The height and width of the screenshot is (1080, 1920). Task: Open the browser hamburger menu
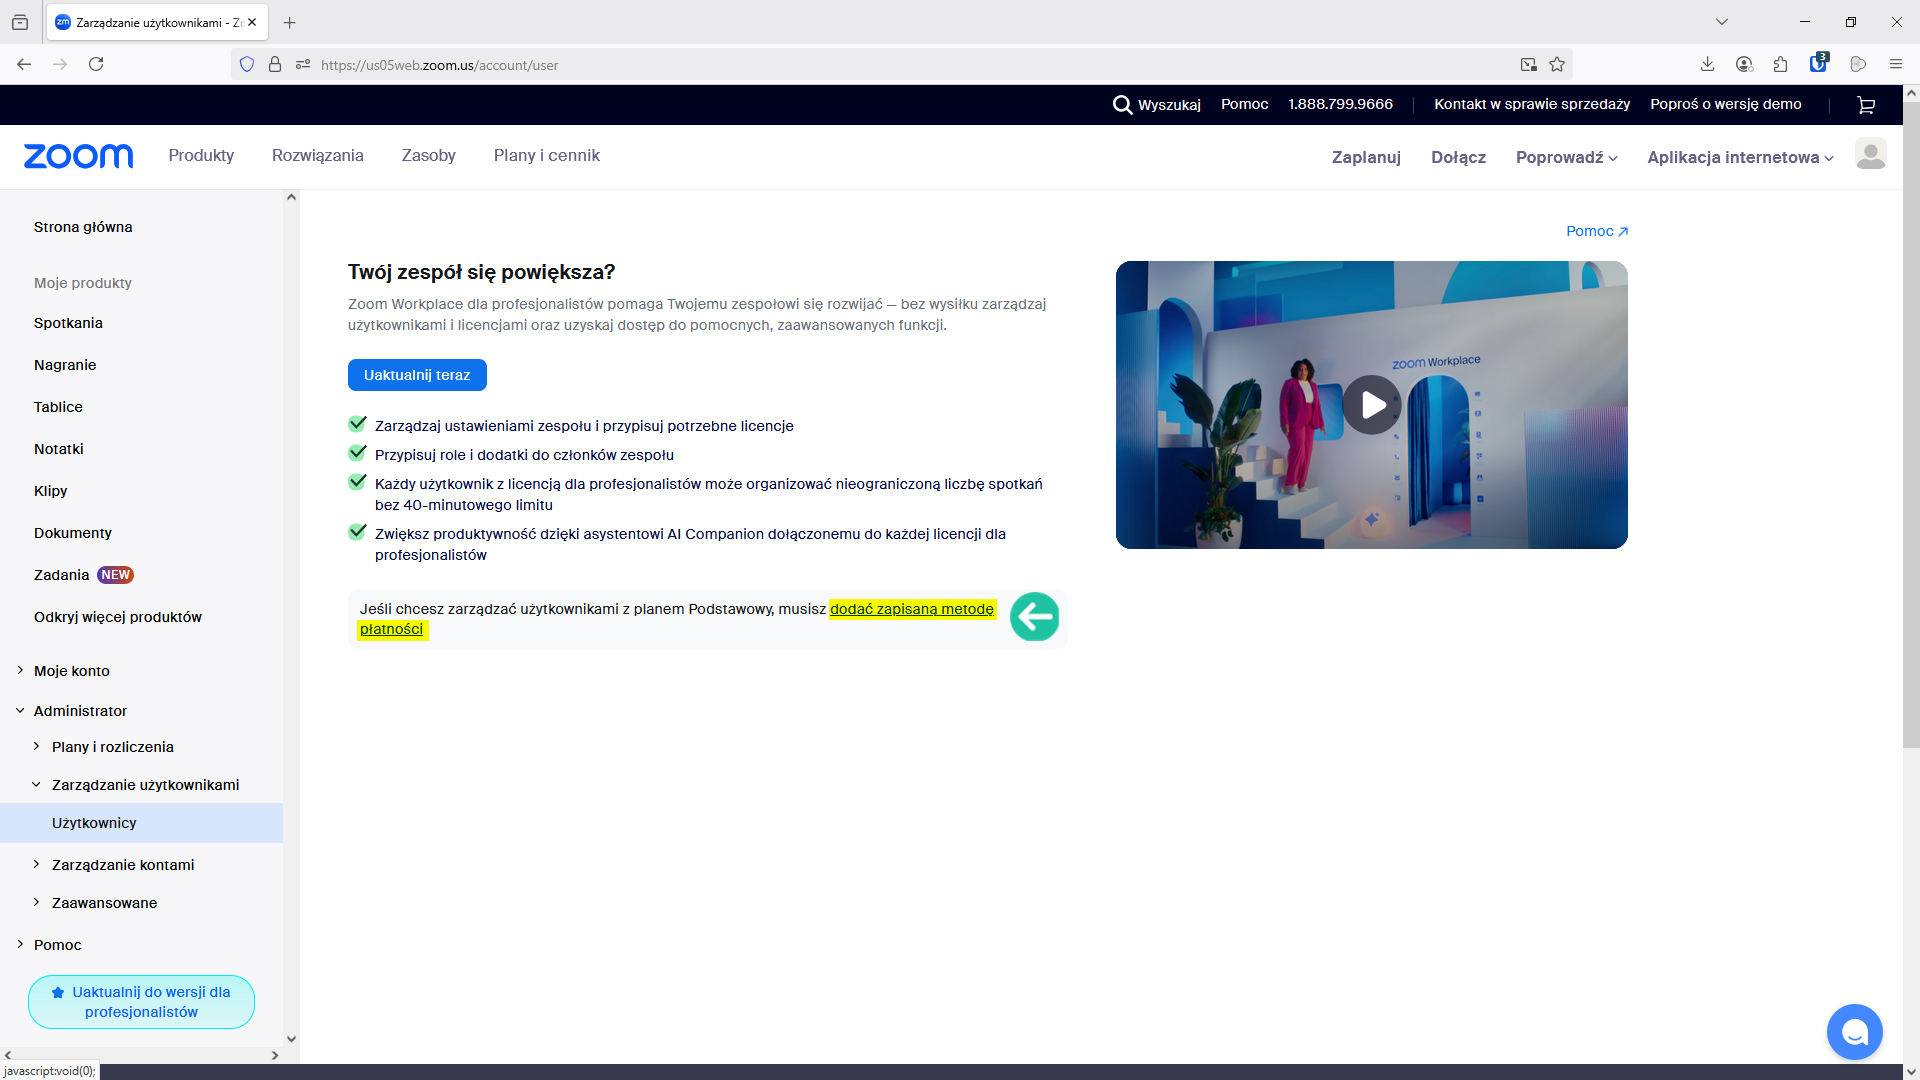coord(1896,64)
